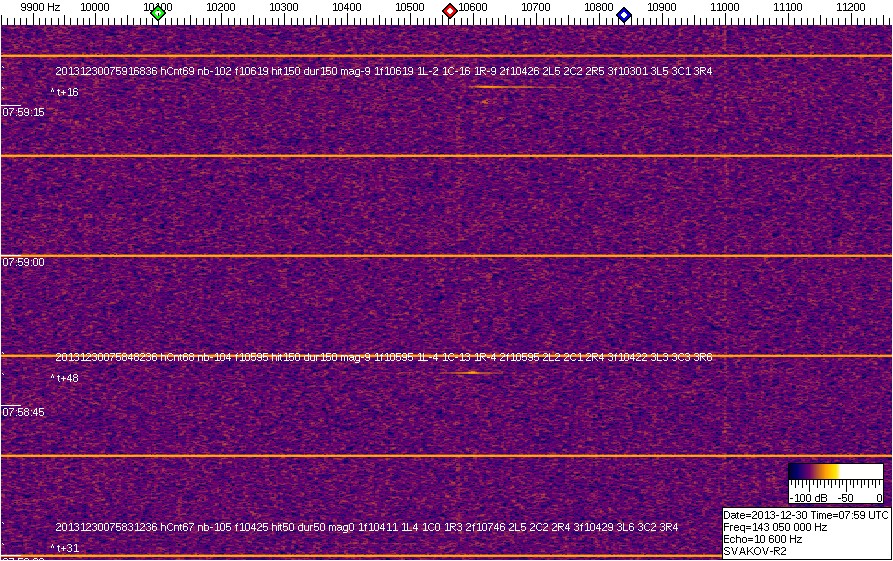Select the red diamond frequency marker
The width and height of the screenshot is (893, 561).
pyautogui.click(x=450, y=11)
